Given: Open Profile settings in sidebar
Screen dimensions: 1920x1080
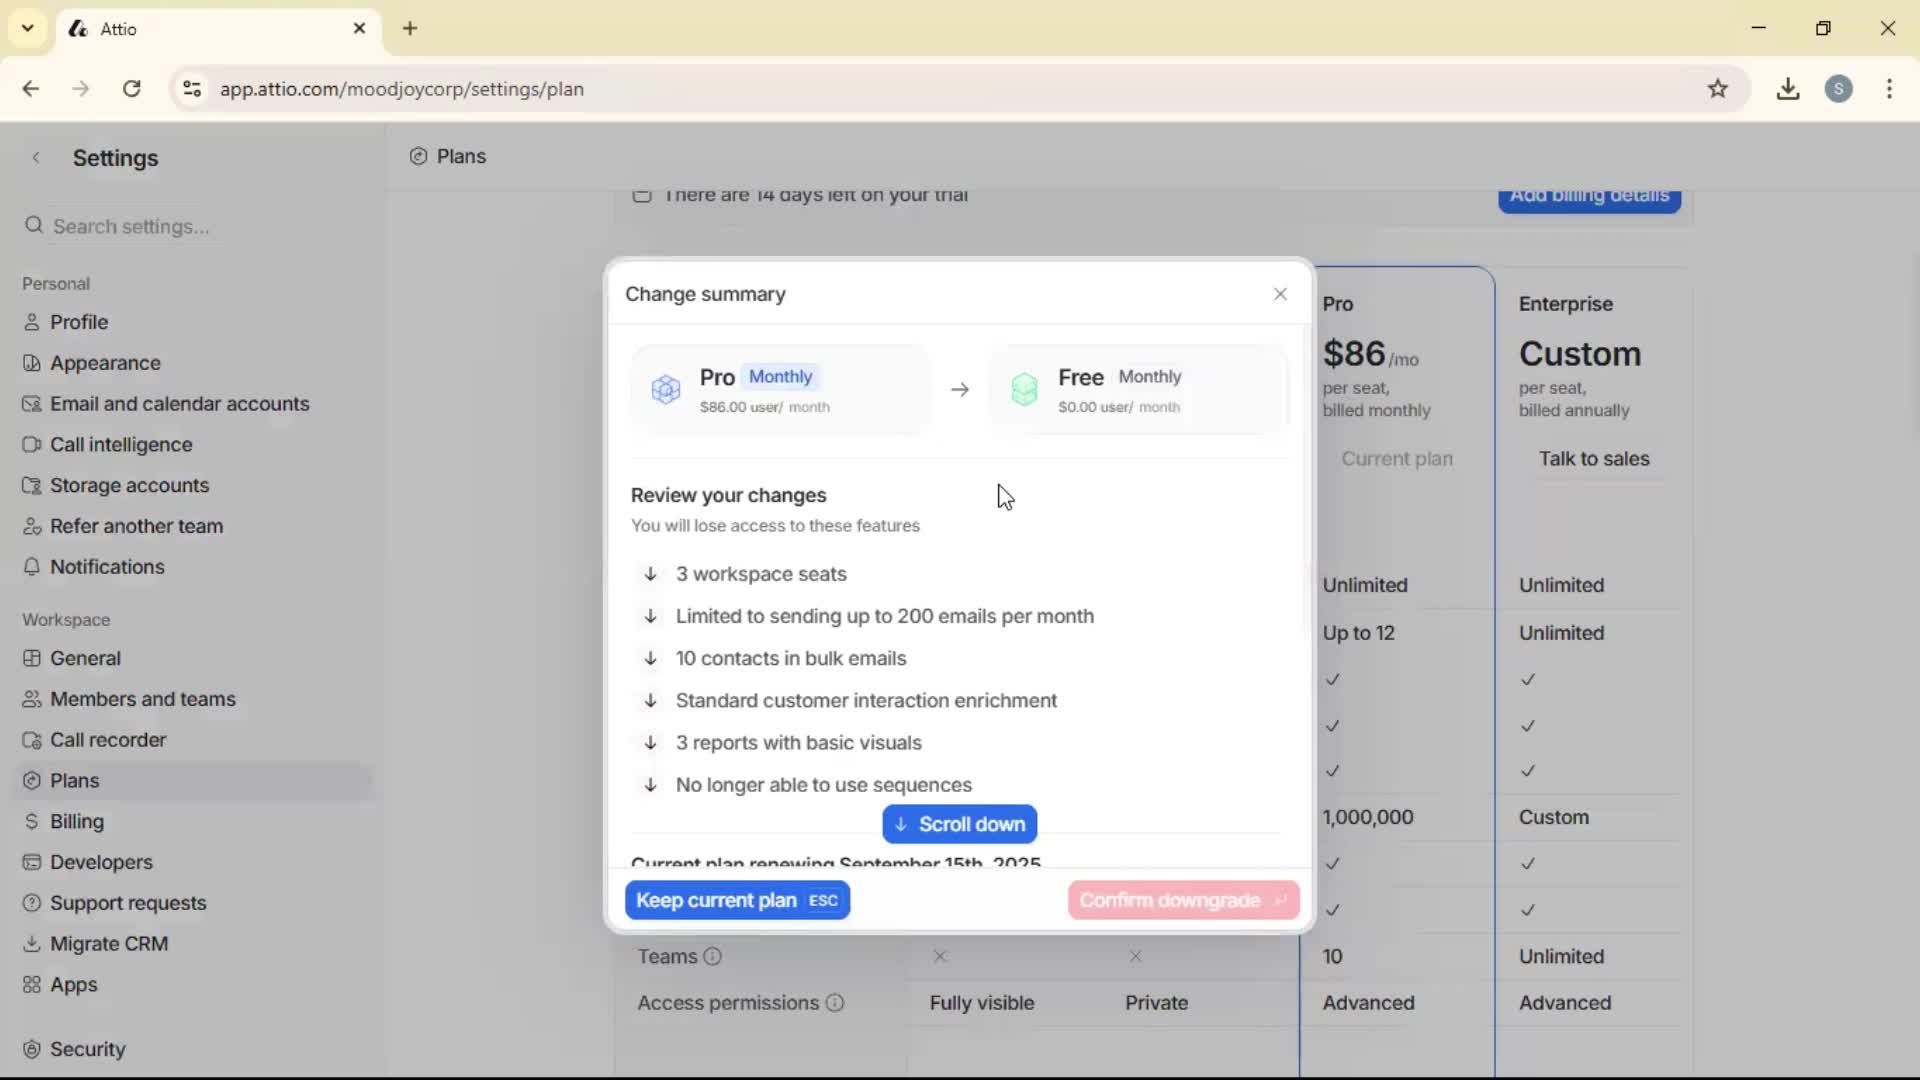Looking at the screenshot, I should (79, 322).
